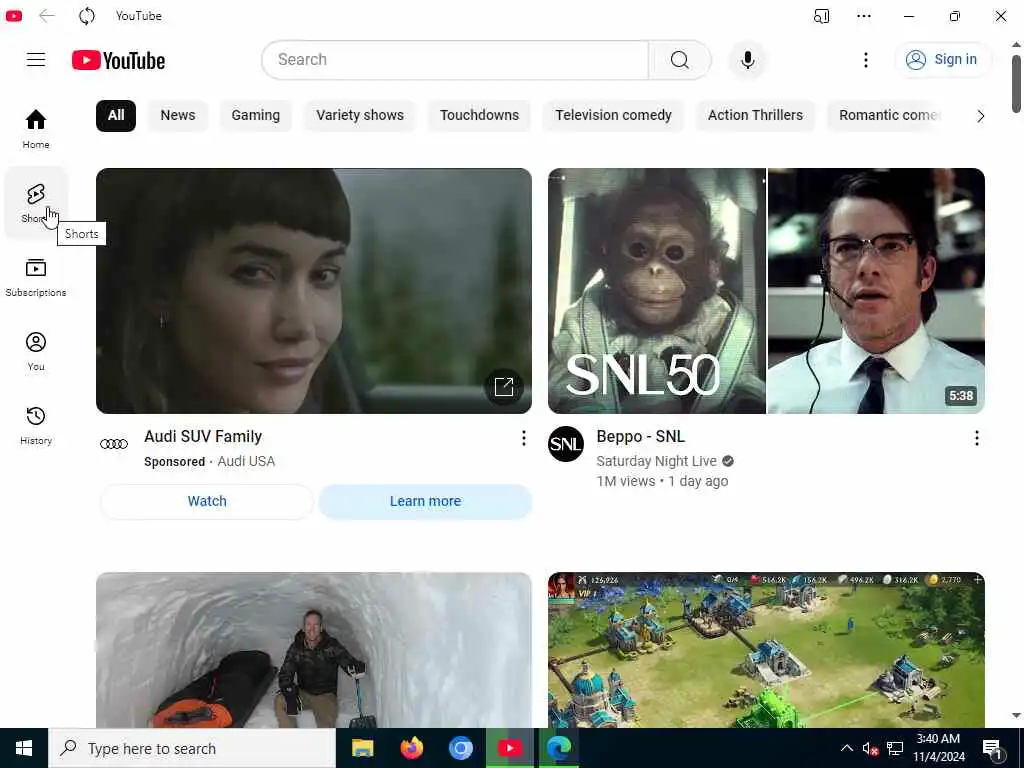
Task: Click the external link icon on the Audi thumbnail
Action: pyautogui.click(x=504, y=387)
